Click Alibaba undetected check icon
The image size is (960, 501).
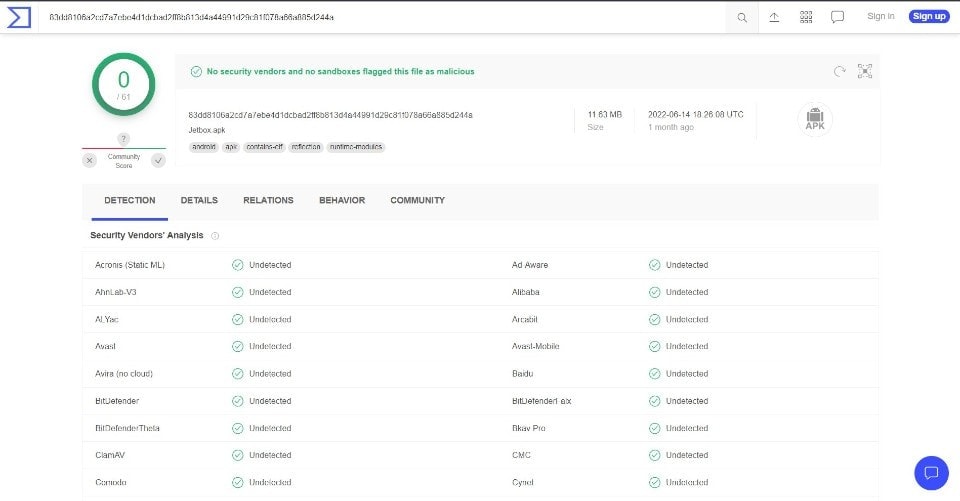tap(654, 292)
